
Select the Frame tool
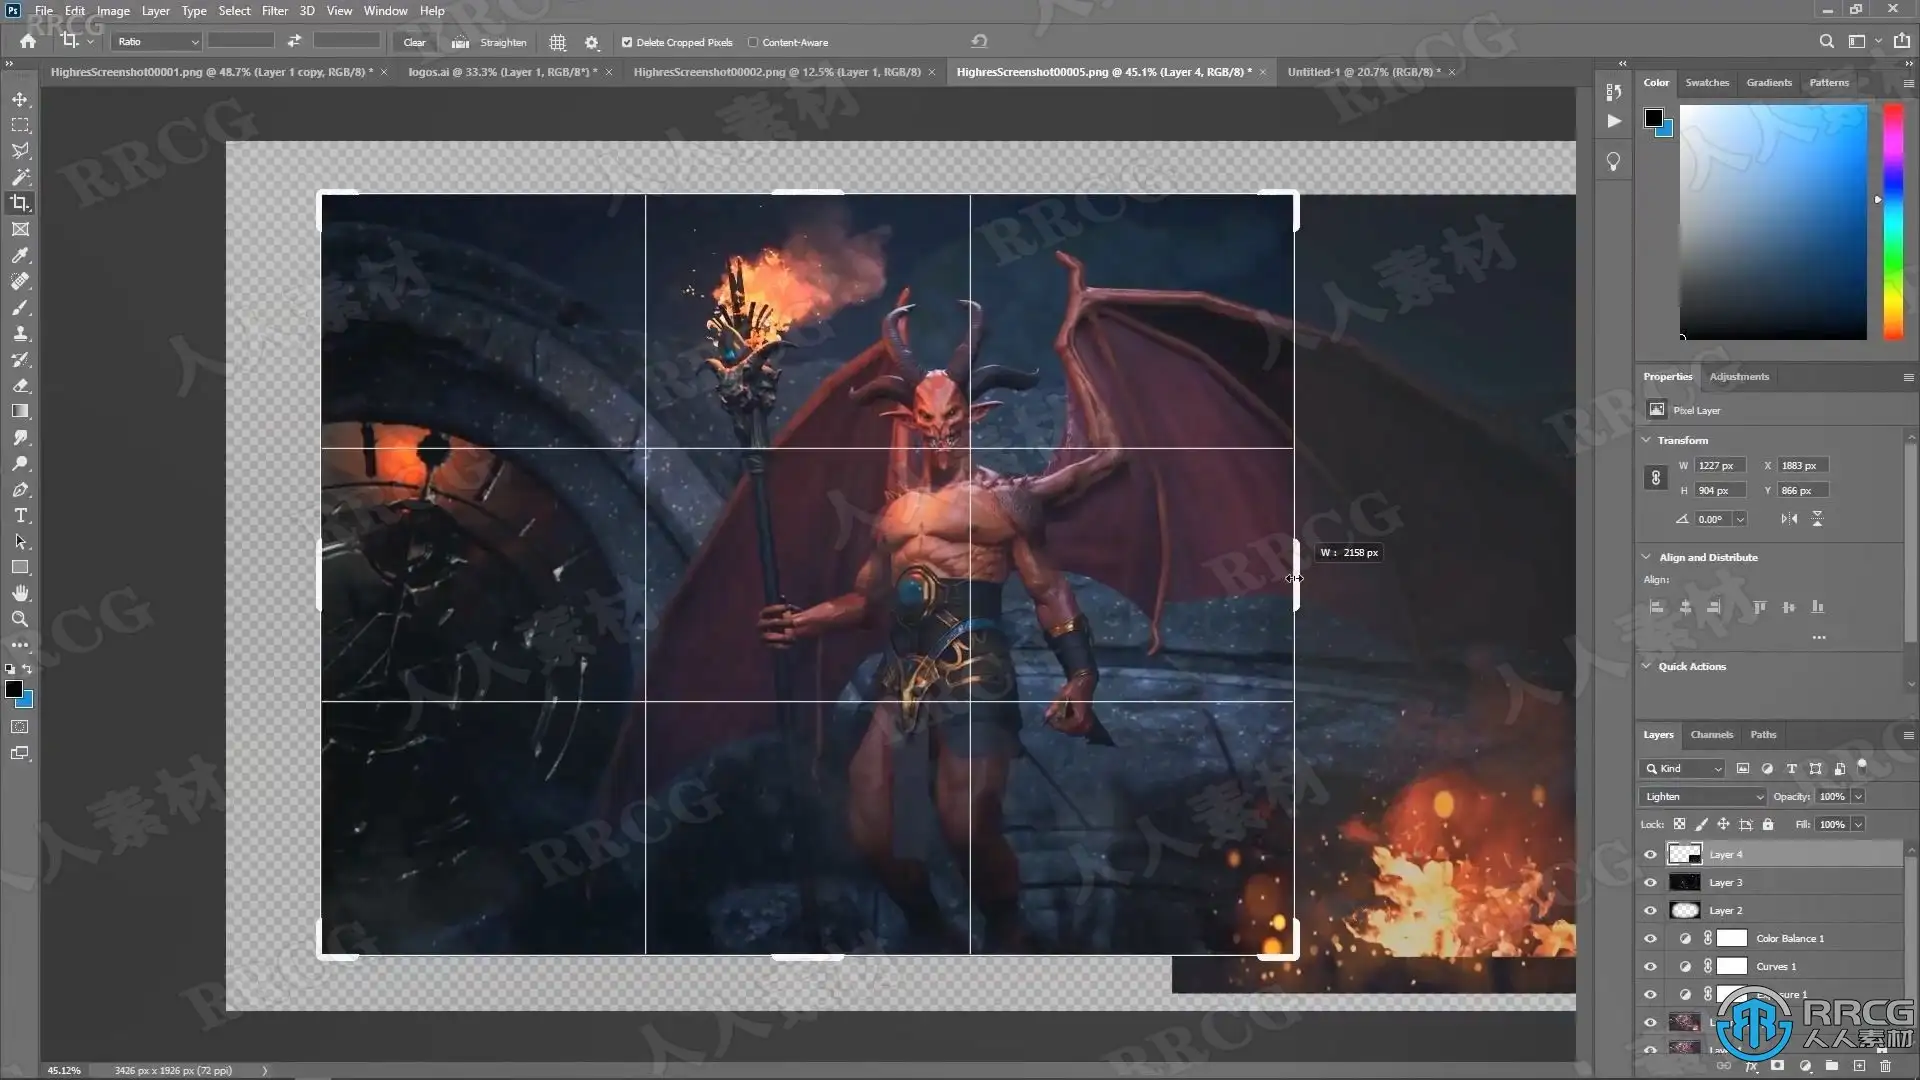(20, 229)
